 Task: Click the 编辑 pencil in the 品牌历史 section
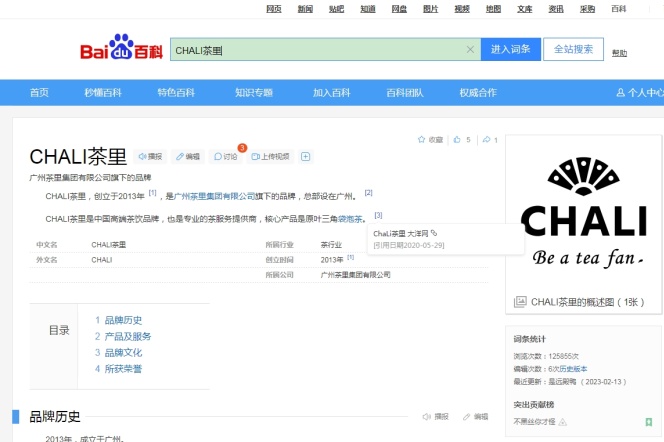tap(466, 417)
